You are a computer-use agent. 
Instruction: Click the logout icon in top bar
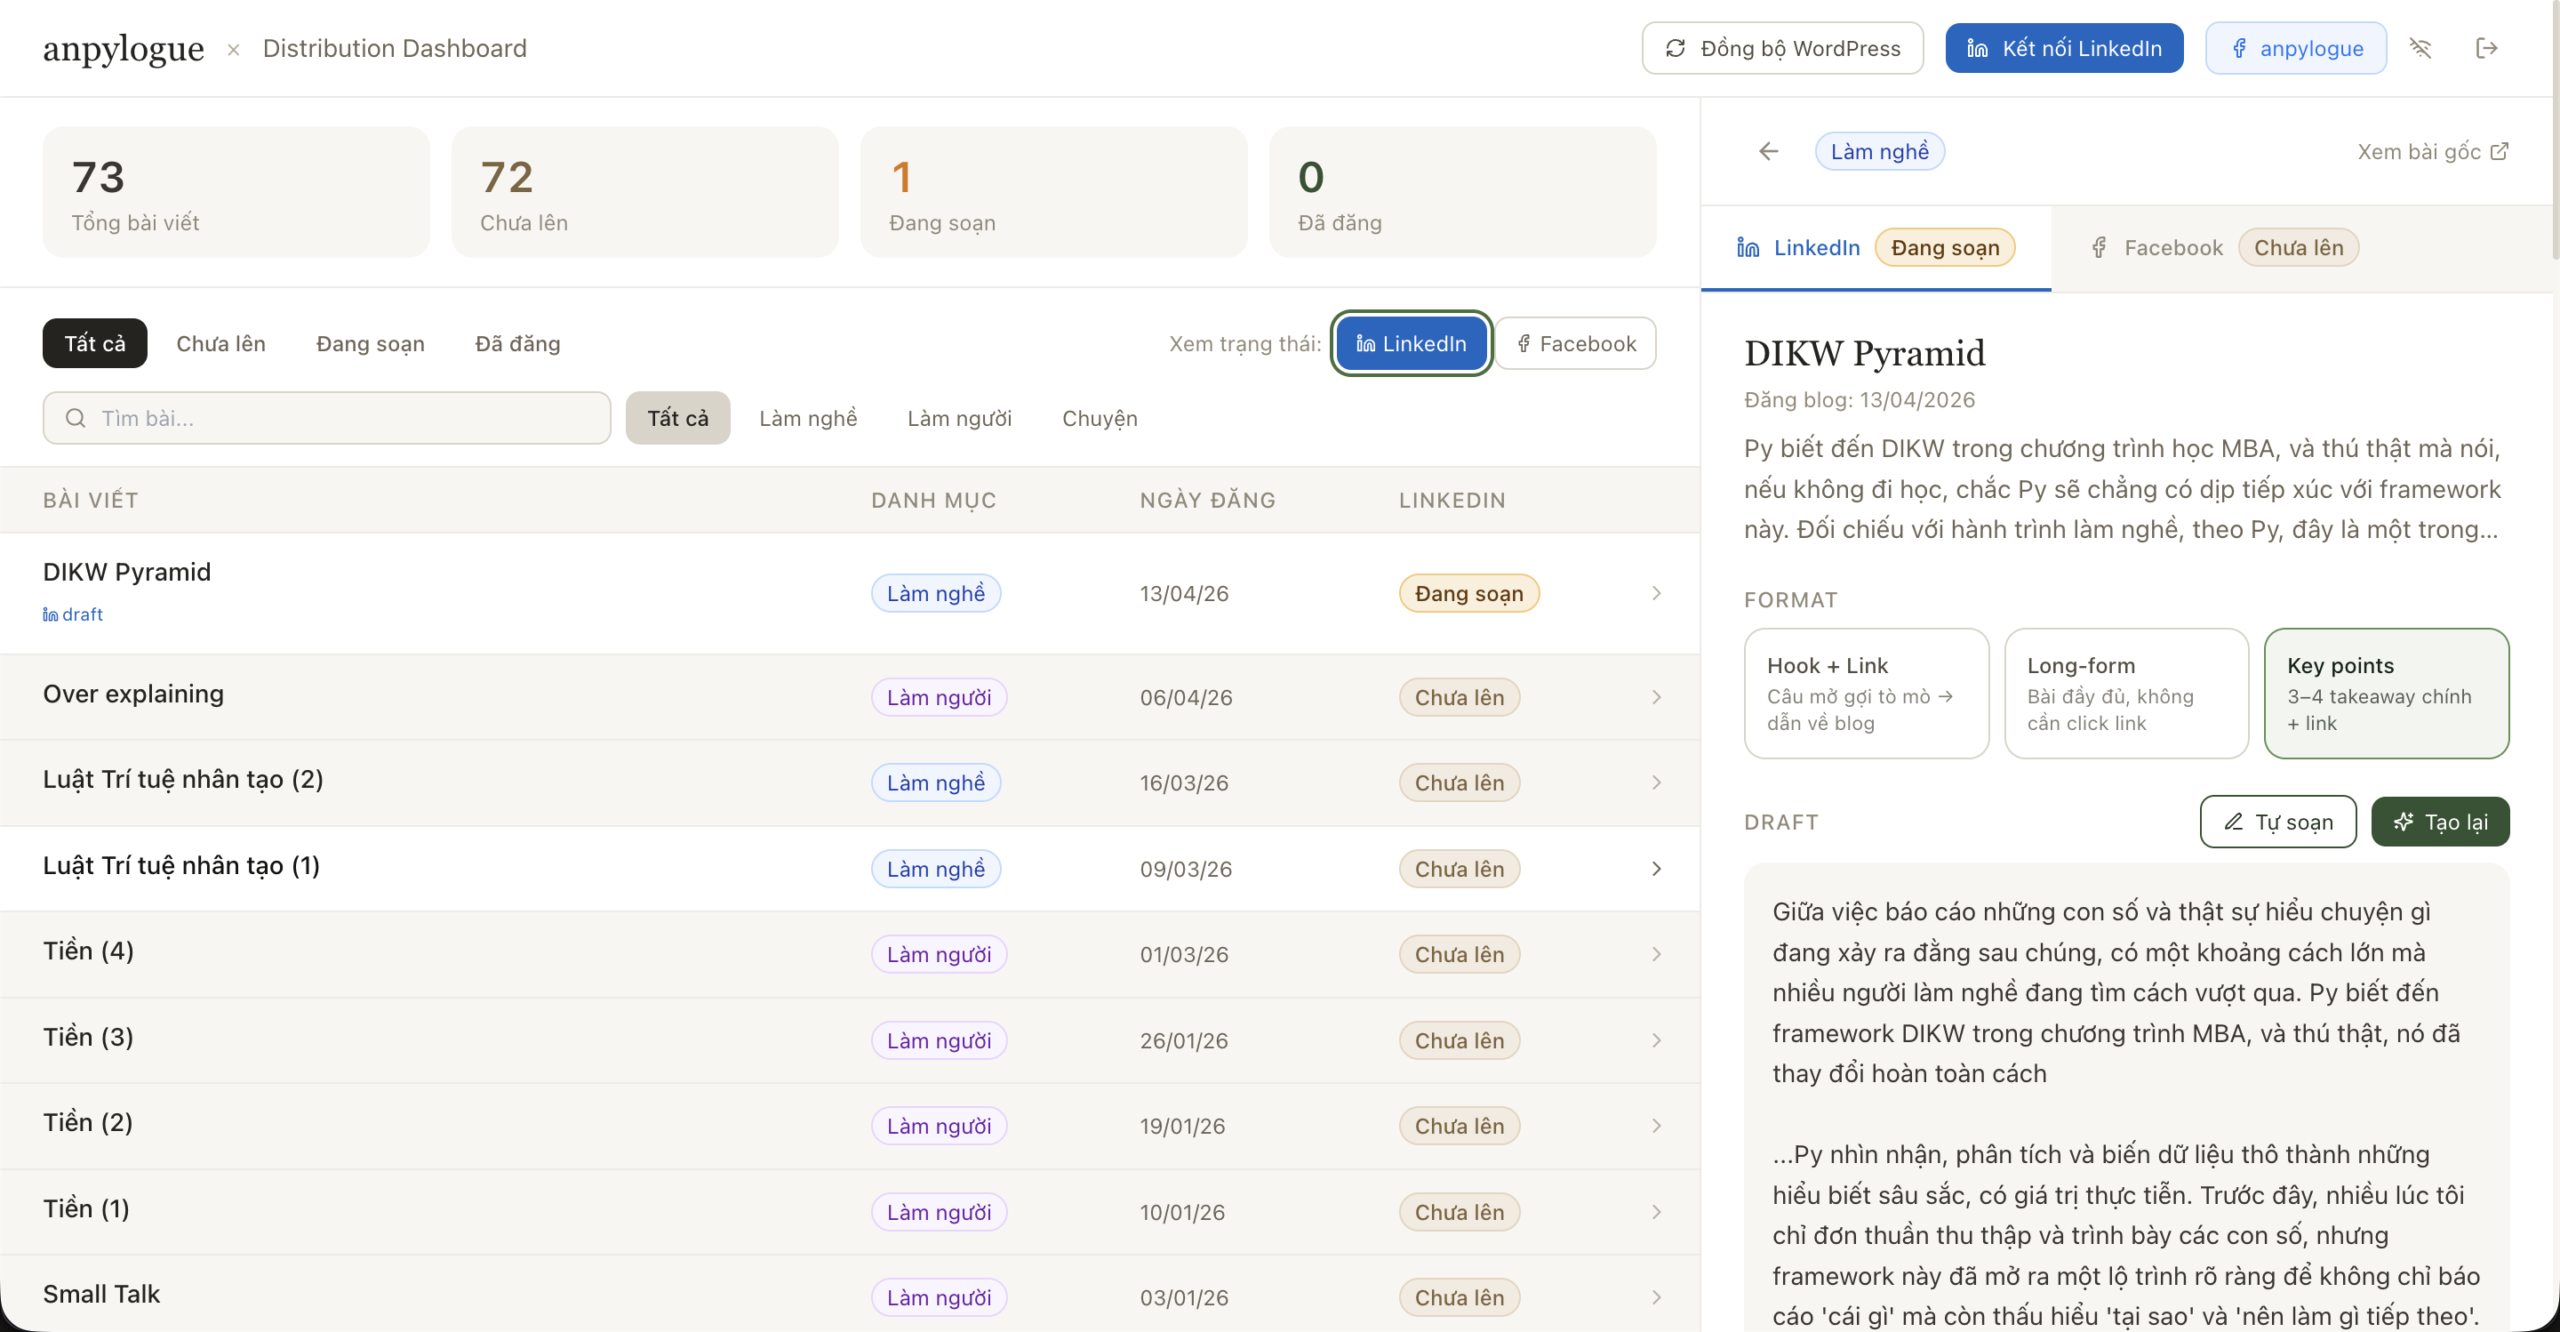2486,48
